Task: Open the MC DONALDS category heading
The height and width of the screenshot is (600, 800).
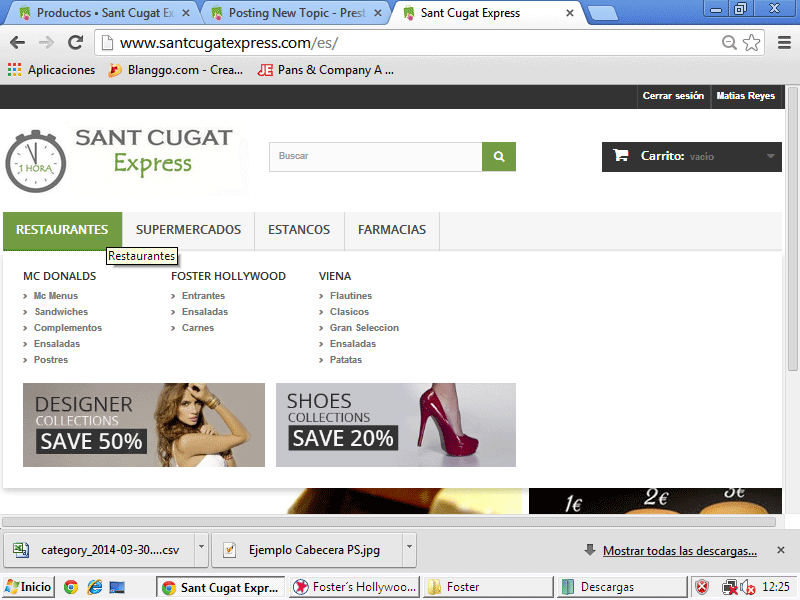Action: [60, 276]
